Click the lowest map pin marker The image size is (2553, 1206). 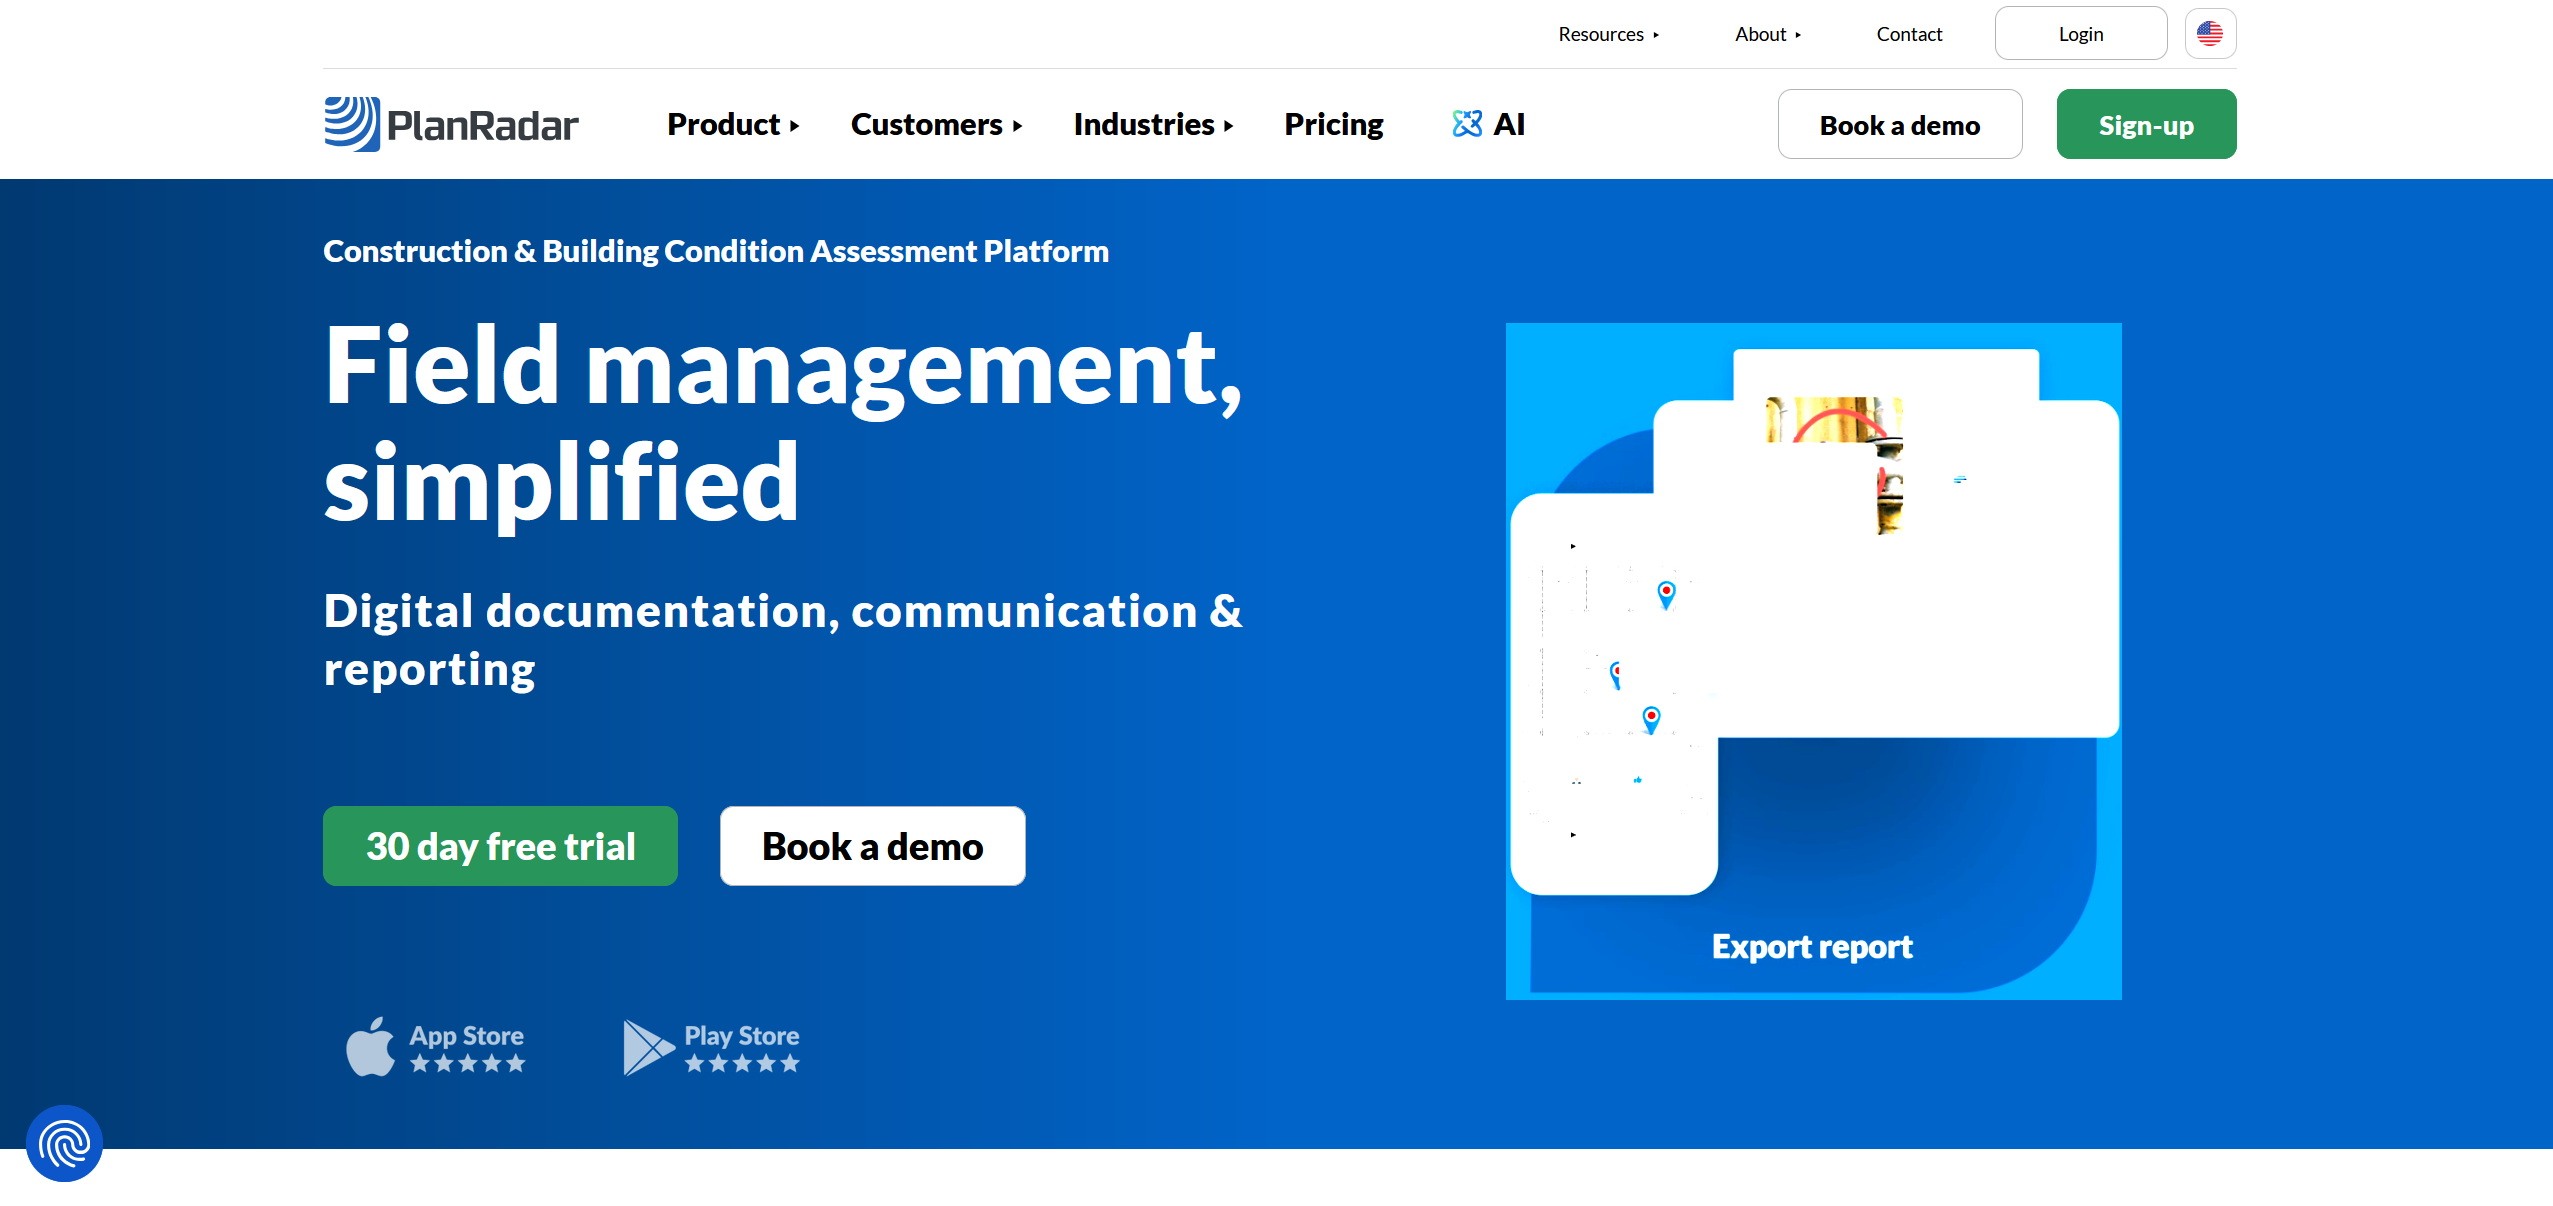pyautogui.click(x=1651, y=718)
